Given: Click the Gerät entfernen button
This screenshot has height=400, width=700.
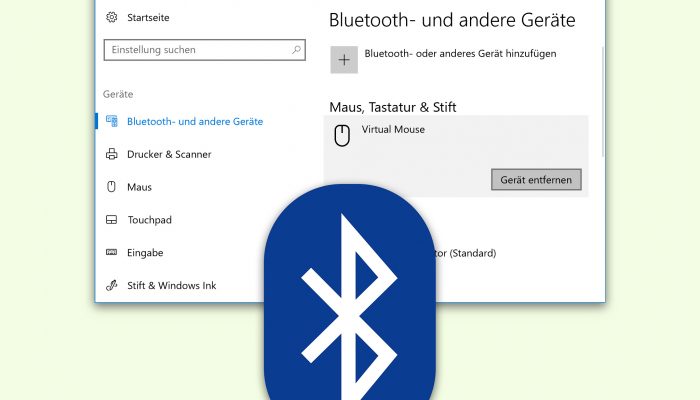Looking at the screenshot, I should 536,179.
